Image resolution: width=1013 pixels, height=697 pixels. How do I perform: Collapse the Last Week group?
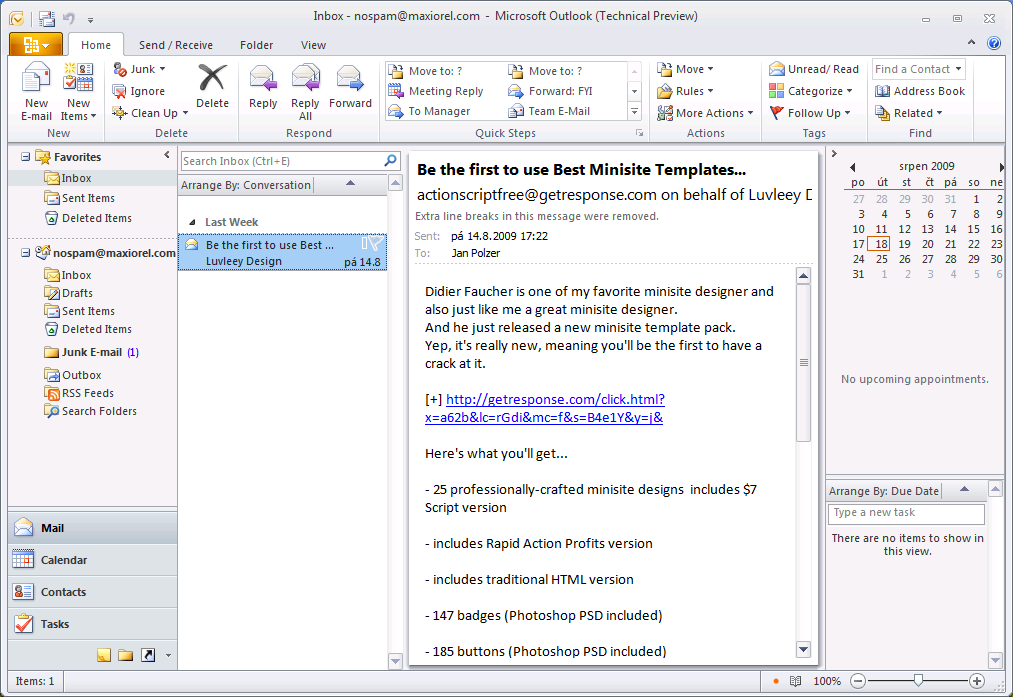192,222
